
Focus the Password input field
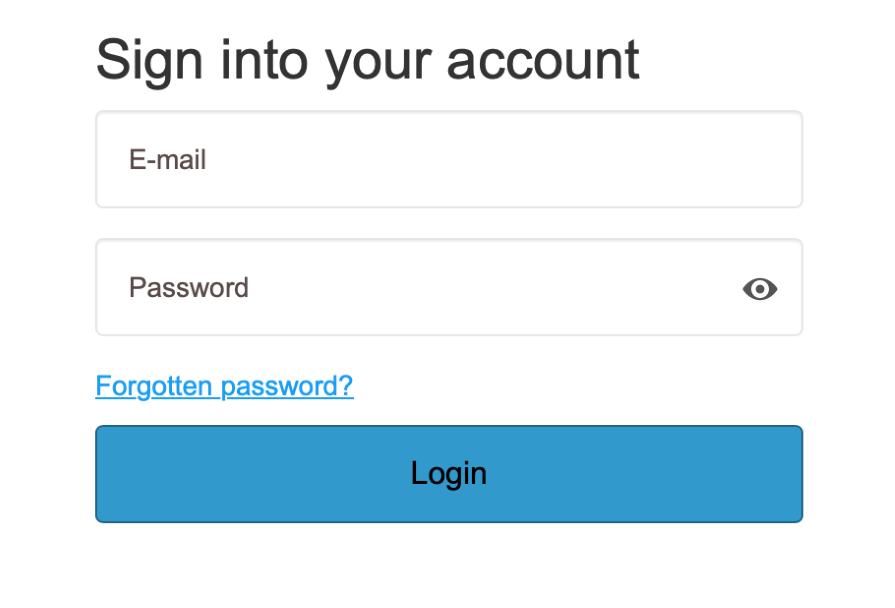(x=420, y=288)
